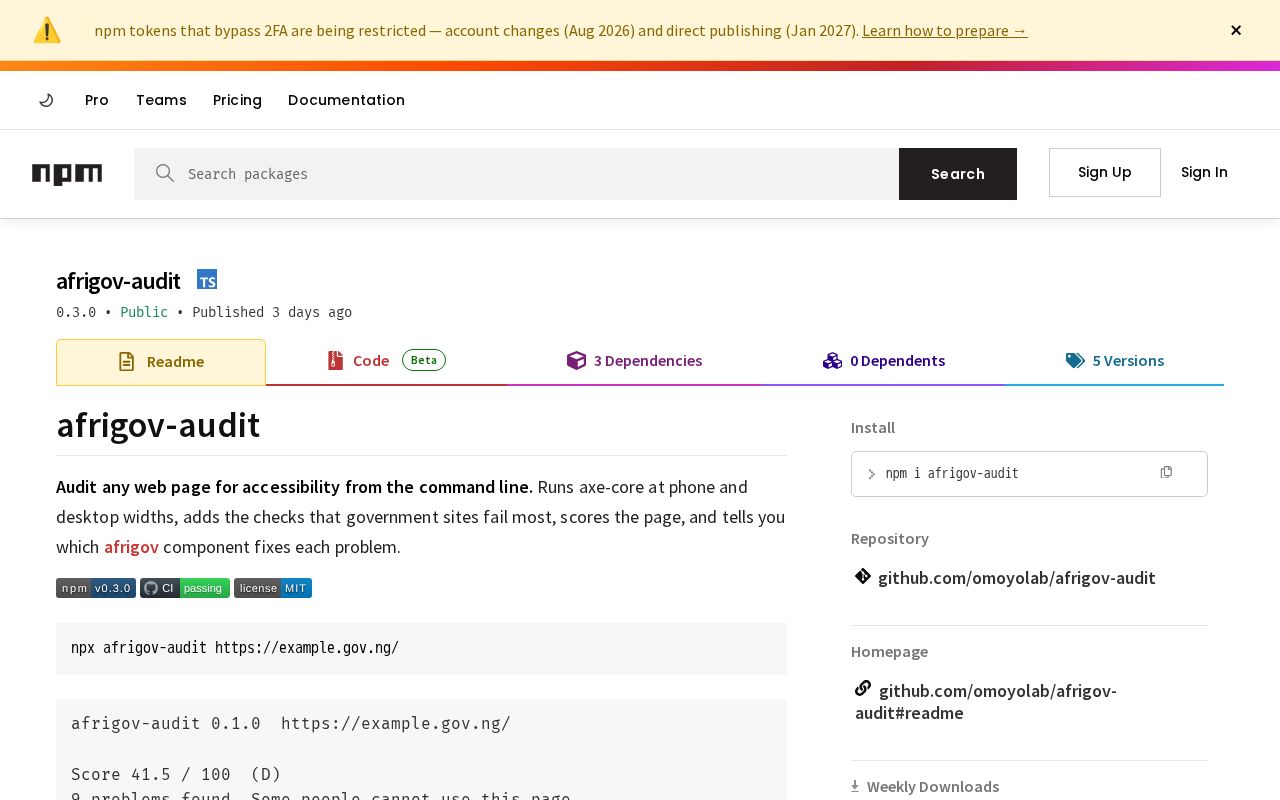Toggle dark mode moon icon
This screenshot has height=800, width=1280.
[46, 100]
